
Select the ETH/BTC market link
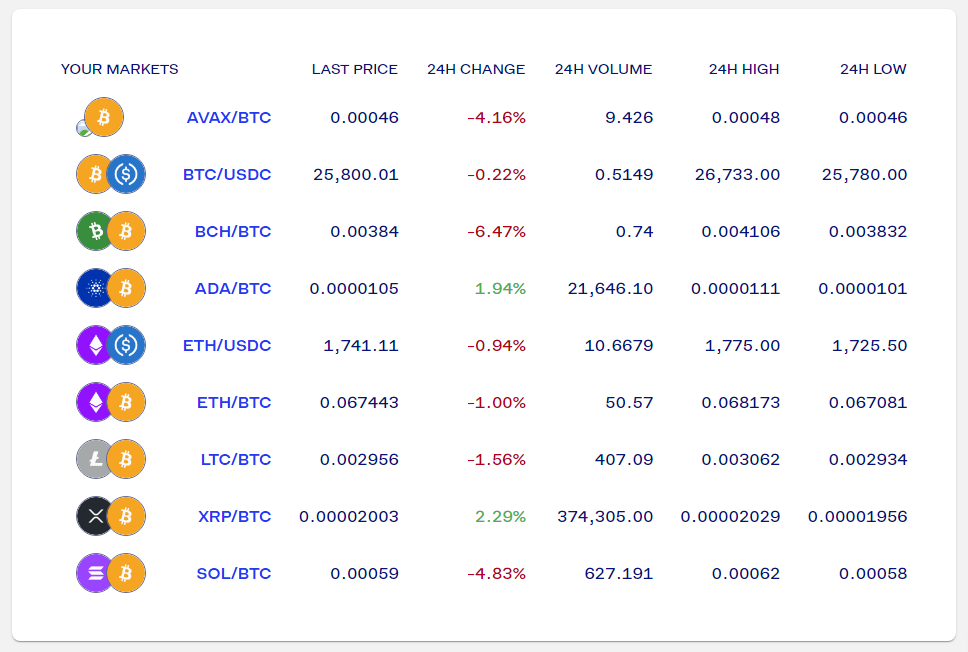point(234,403)
